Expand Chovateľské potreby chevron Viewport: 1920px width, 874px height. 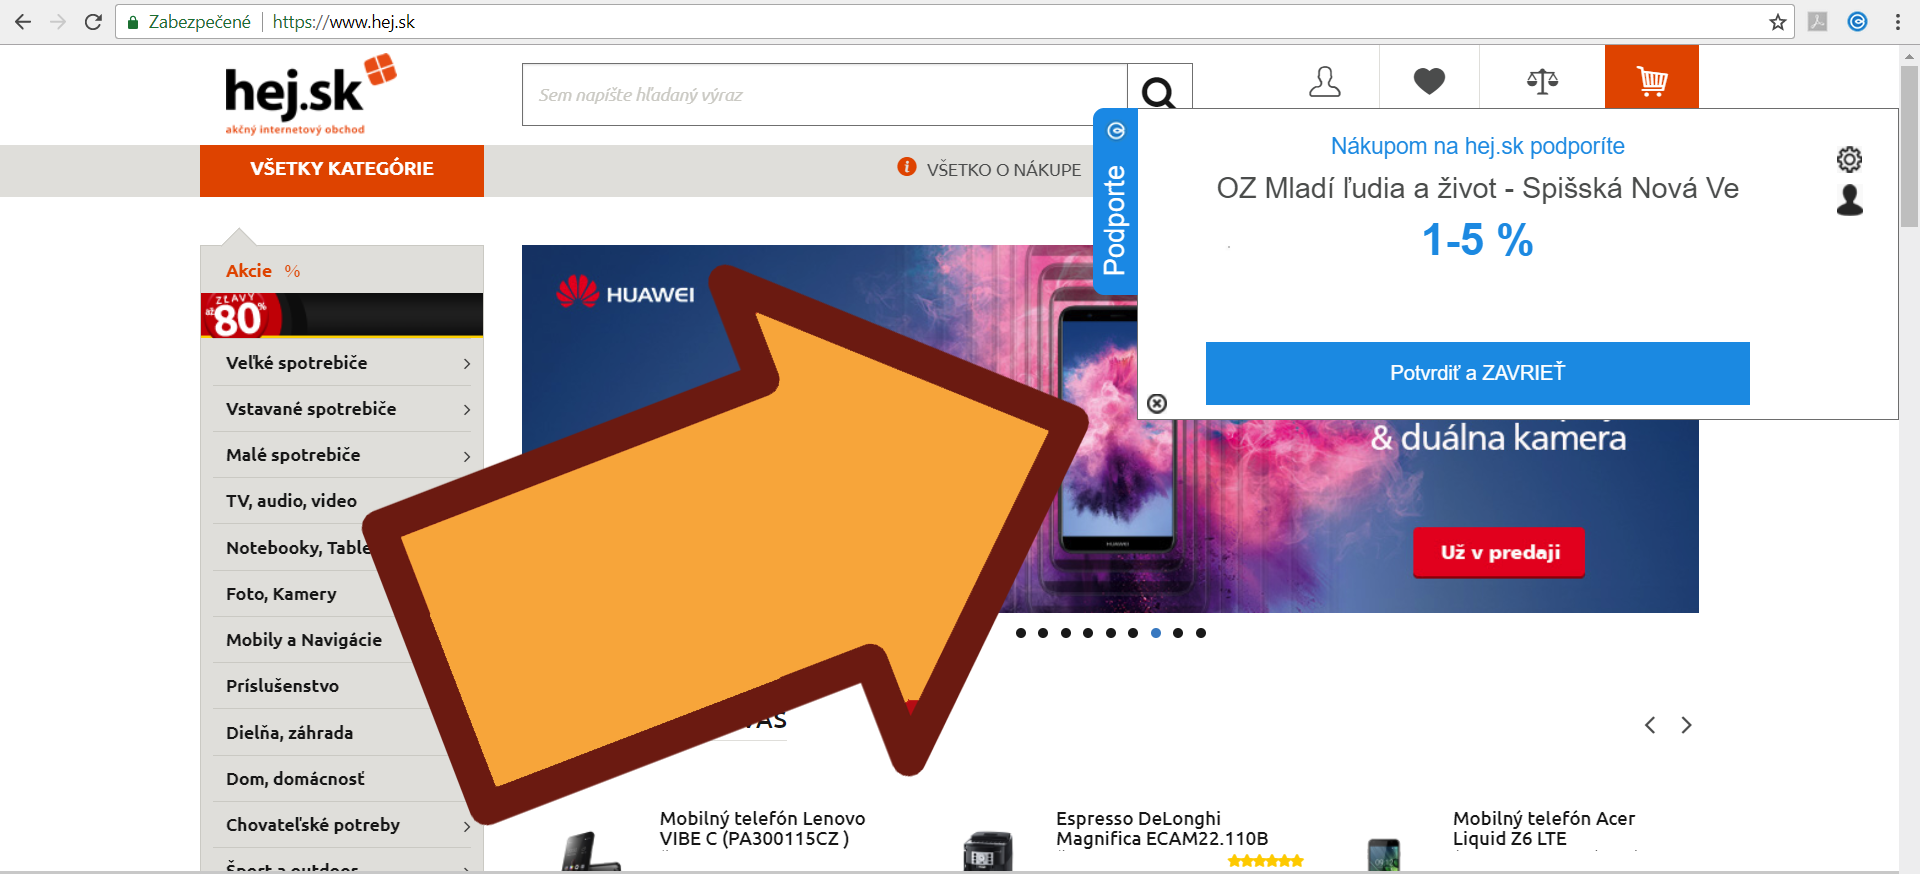pos(466,826)
